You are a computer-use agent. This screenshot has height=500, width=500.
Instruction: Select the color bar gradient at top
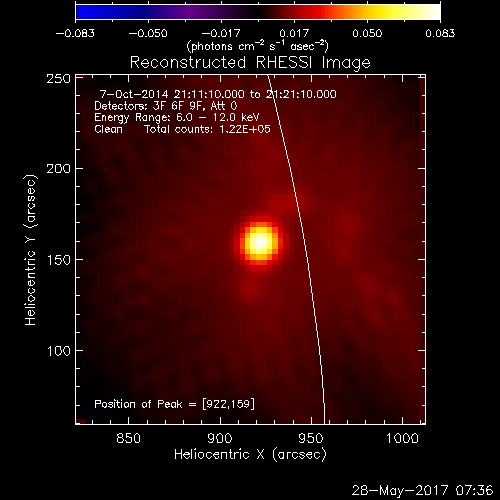pos(258,12)
